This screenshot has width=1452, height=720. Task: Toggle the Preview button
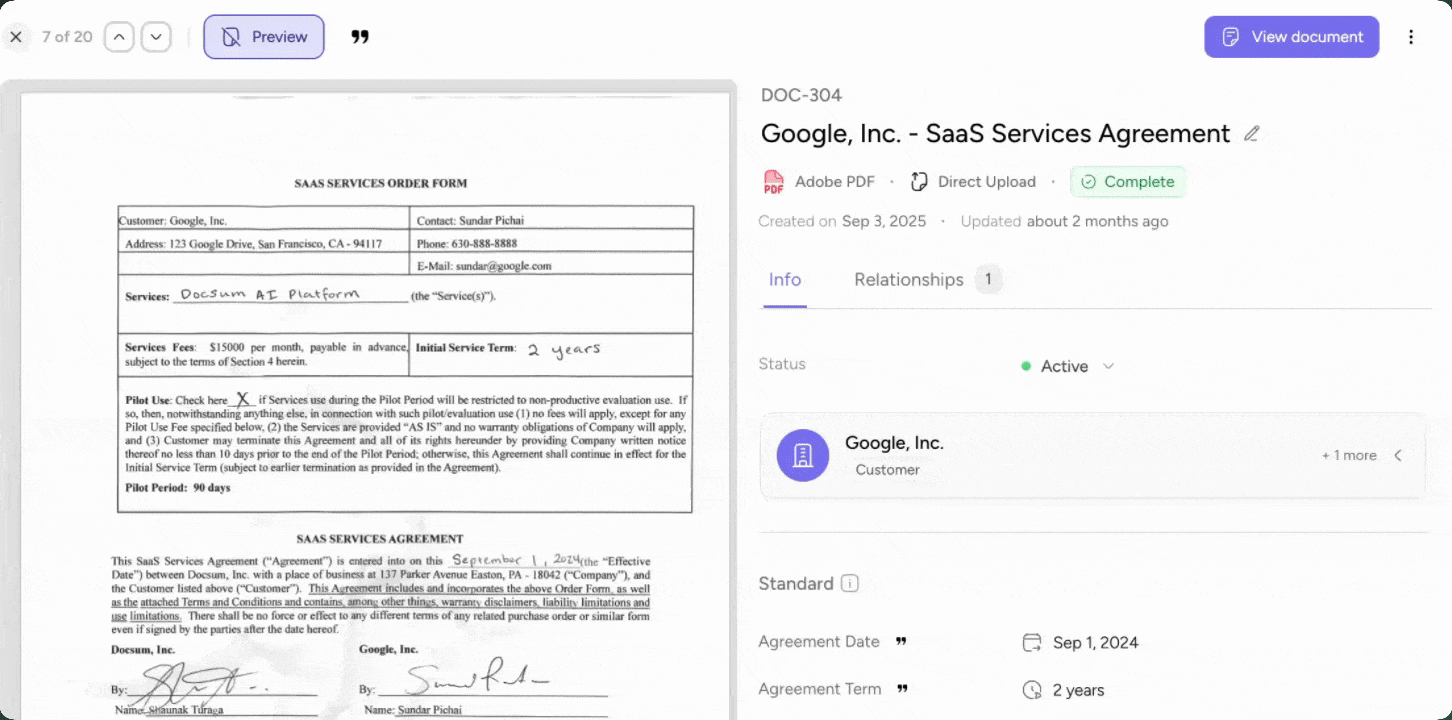click(264, 37)
